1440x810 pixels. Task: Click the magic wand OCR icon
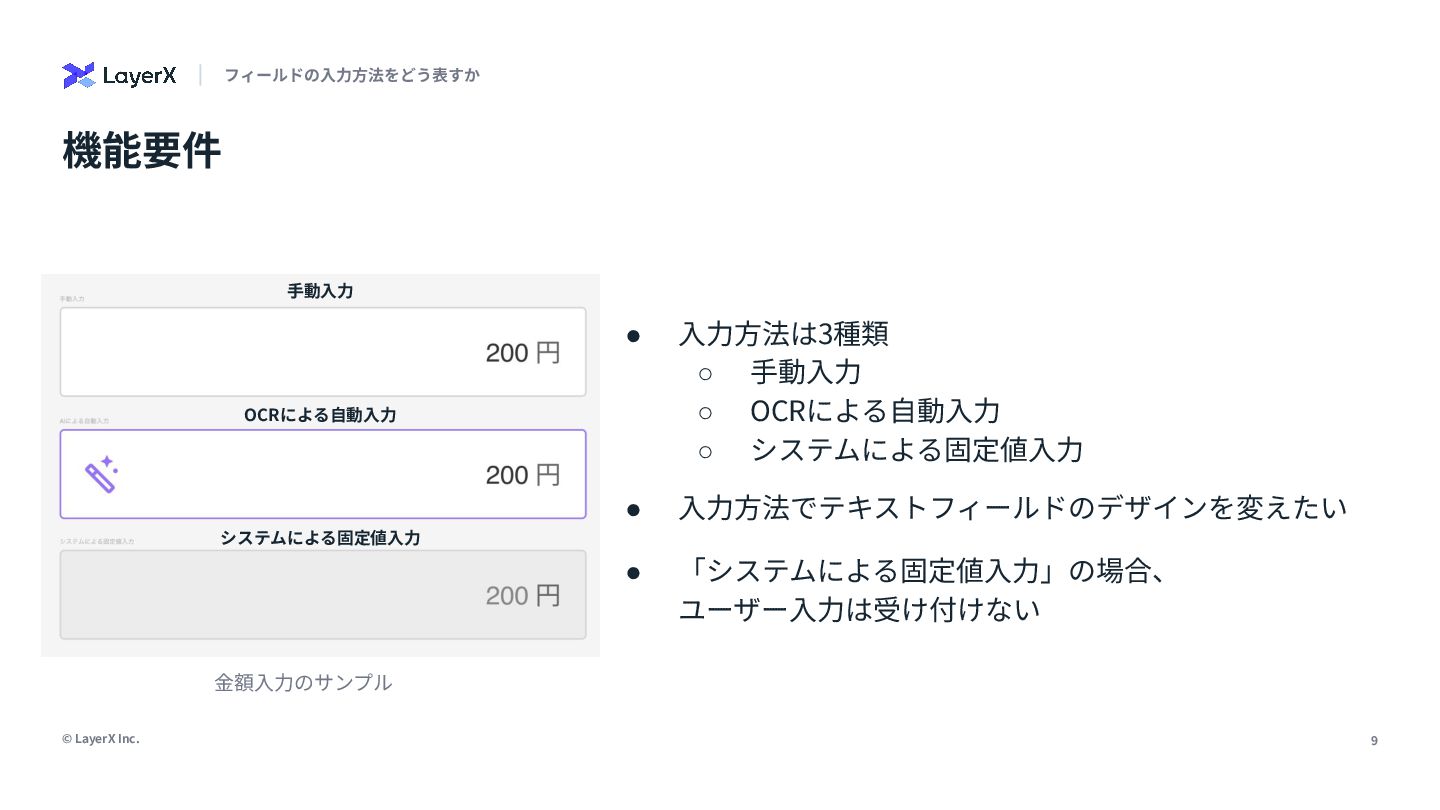[x=101, y=474]
